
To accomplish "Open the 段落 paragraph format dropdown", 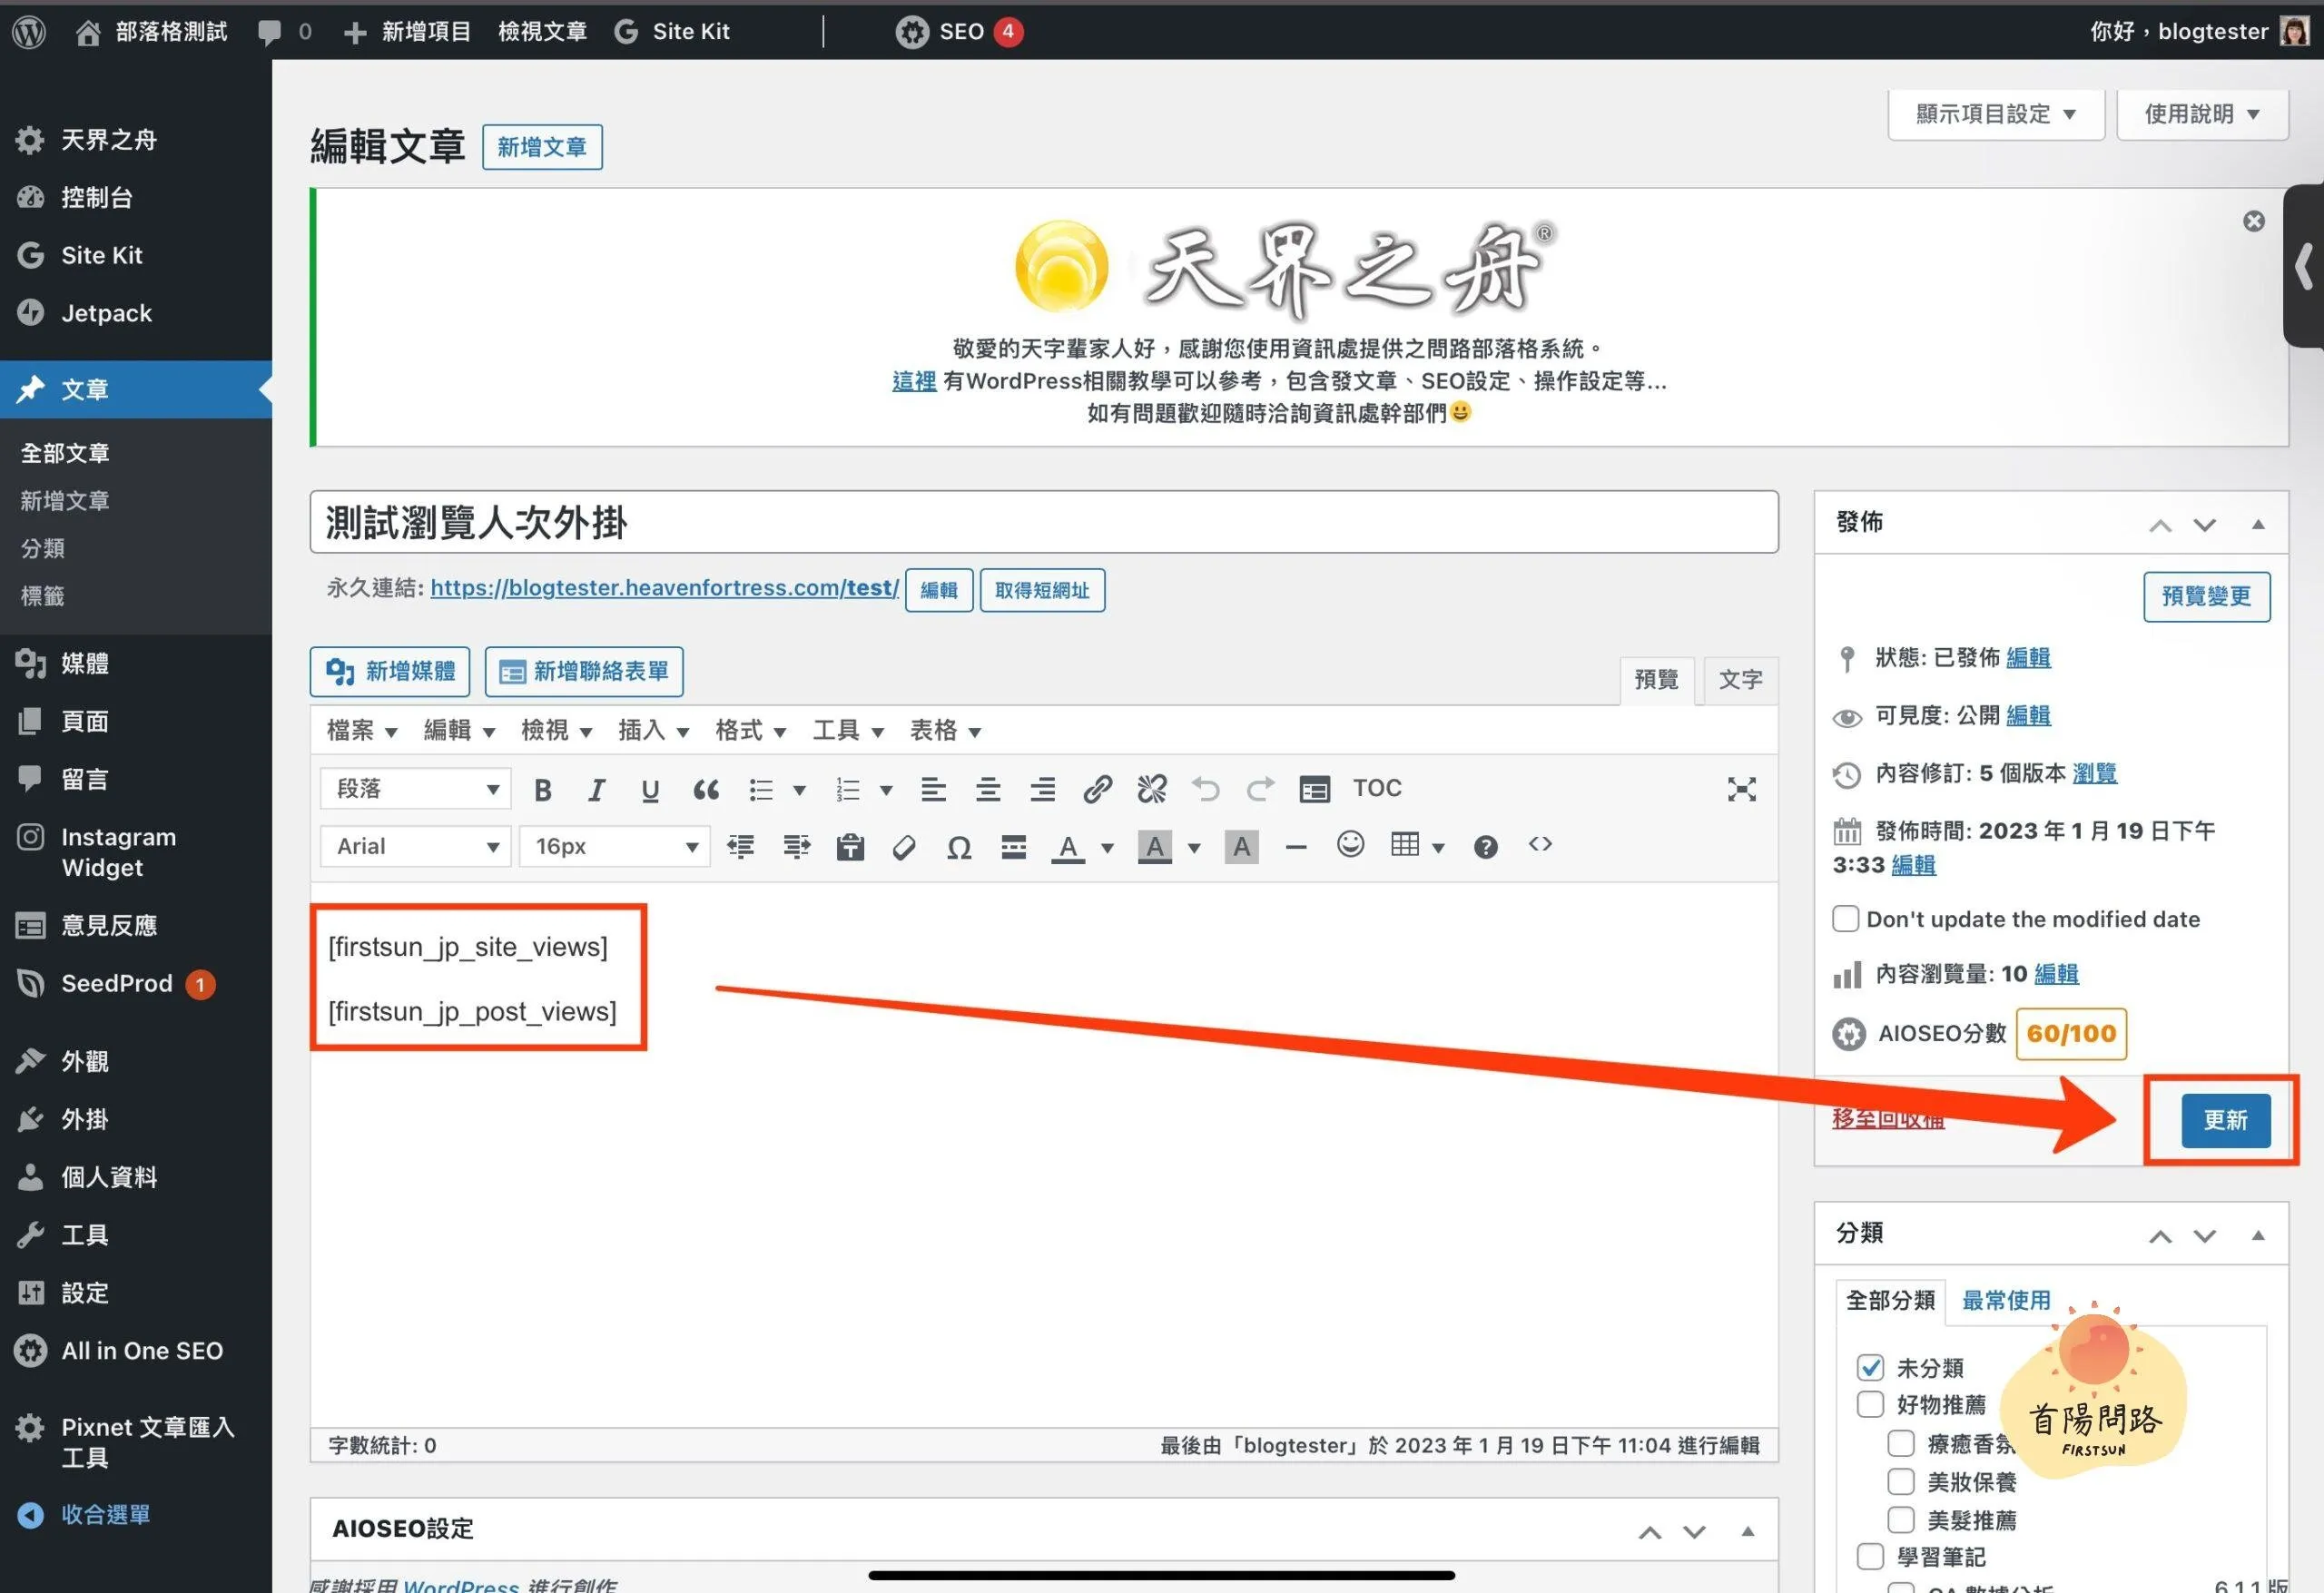I will coord(416,790).
